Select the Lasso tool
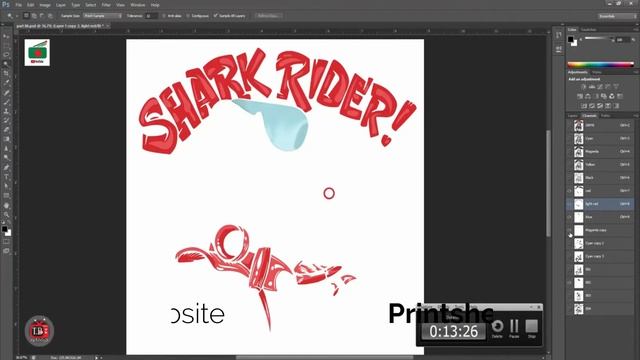This screenshot has width=640, height=360. pyautogui.click(x=6, y=55)
